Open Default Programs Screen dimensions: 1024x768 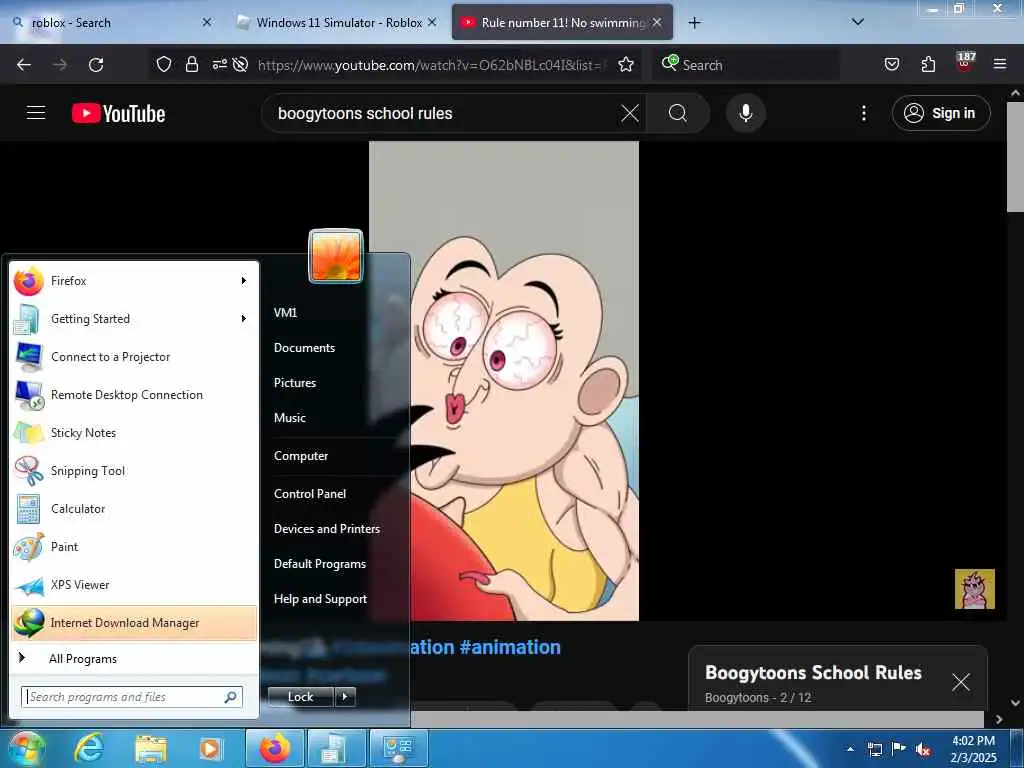pos(320,564)
